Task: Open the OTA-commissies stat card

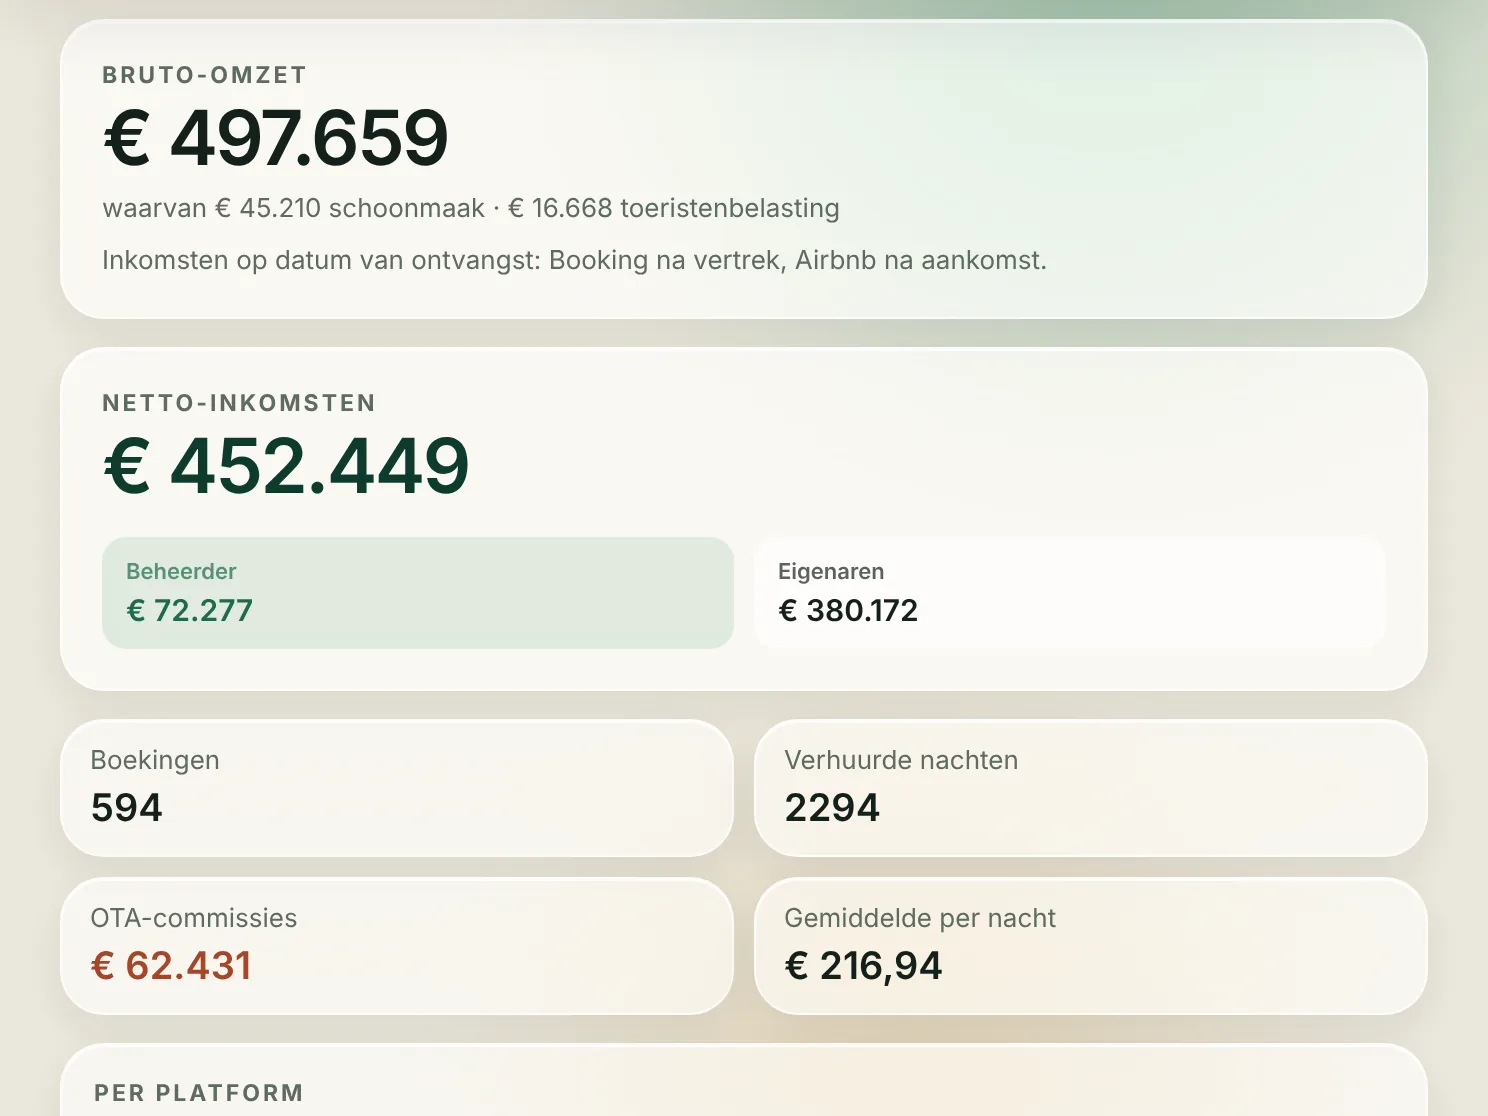Action: click(397, 946)
